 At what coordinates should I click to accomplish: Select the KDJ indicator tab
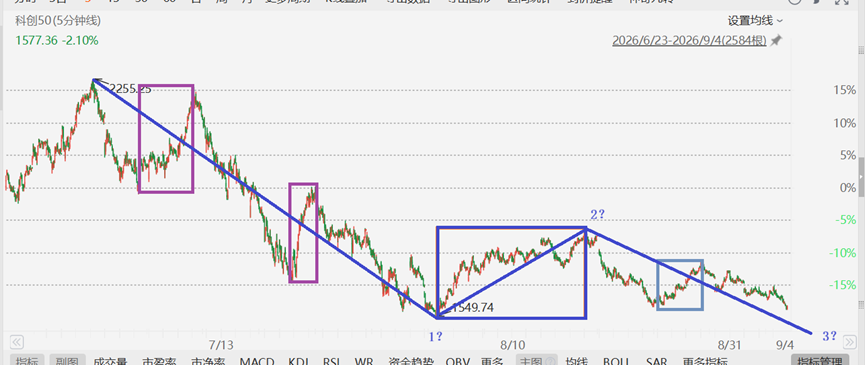pos(299,361)
